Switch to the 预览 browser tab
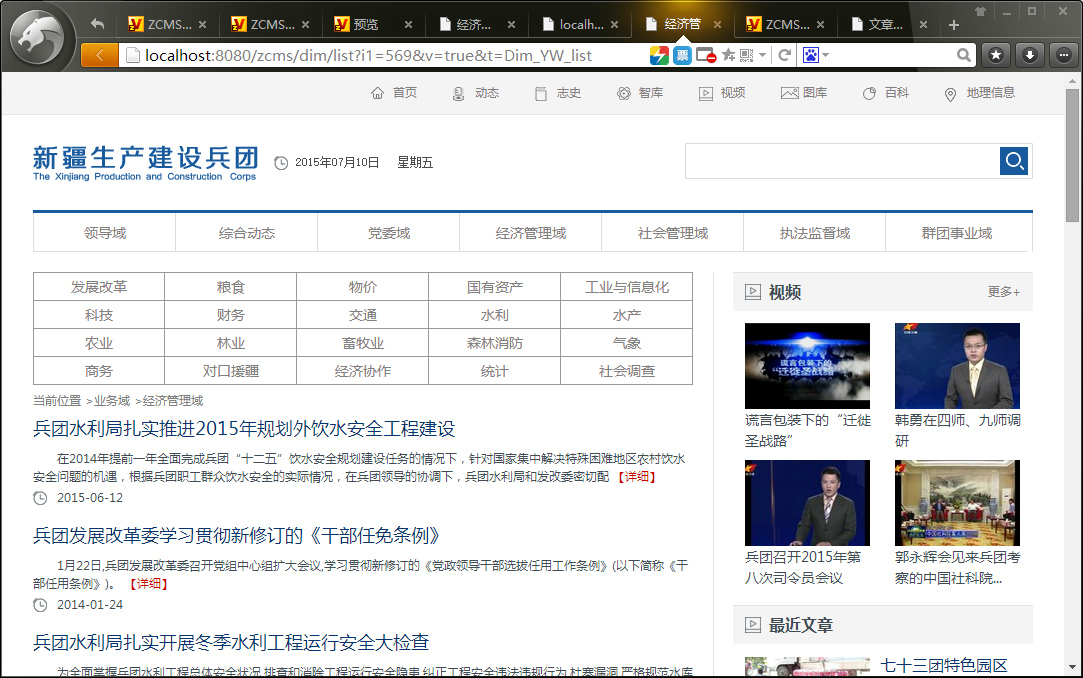This screenshot has height=678, width=1083. tap(365, 25)
